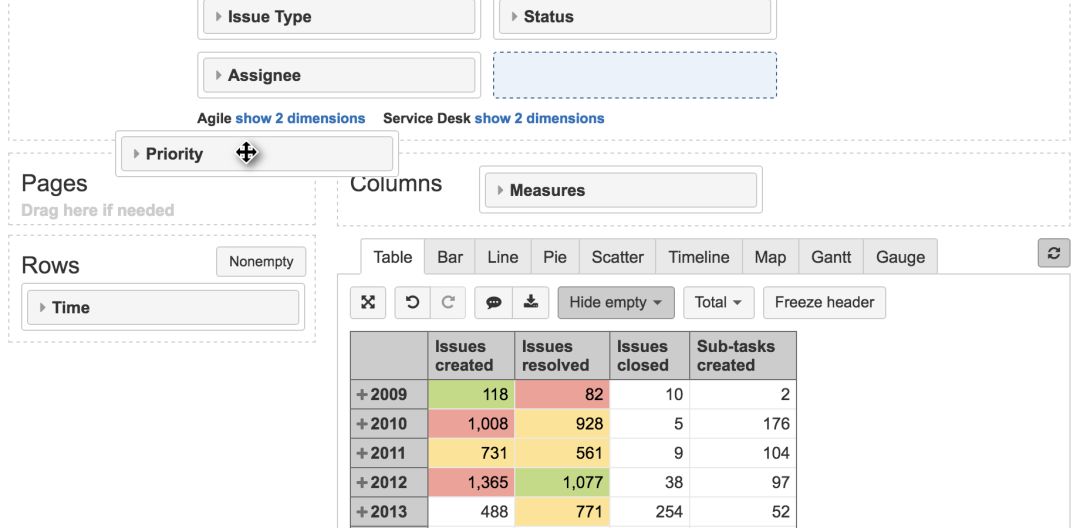Show 2 Agile dimensions link
Viewport: 1080px width, 528px height.
tap(300, 118)
